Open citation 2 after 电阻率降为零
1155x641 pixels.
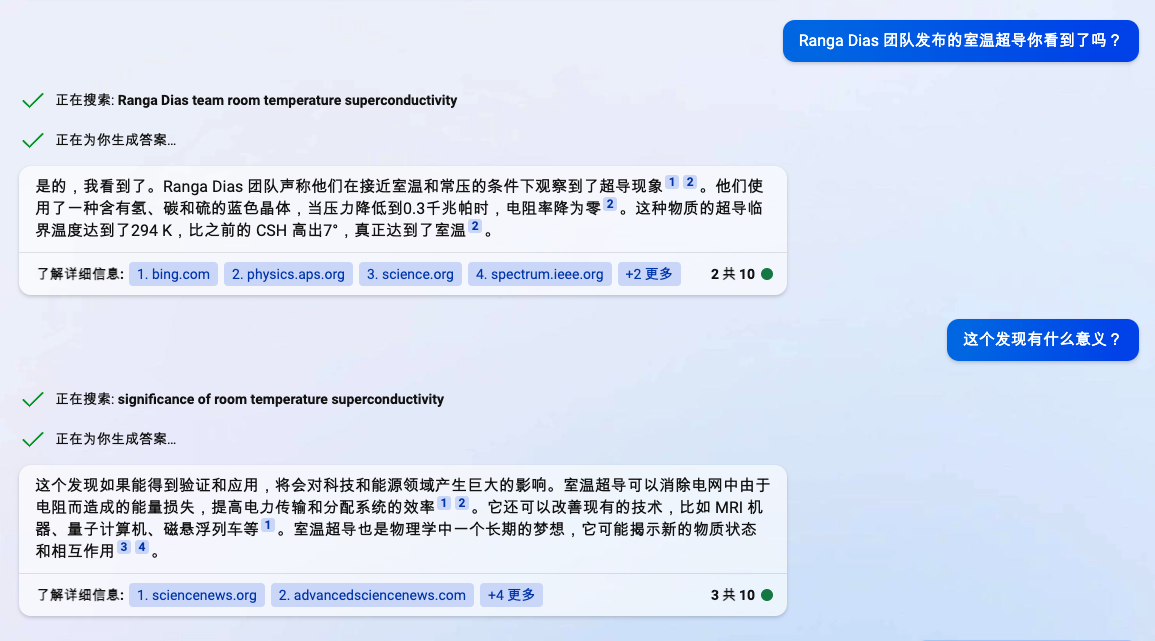(610, 204)
